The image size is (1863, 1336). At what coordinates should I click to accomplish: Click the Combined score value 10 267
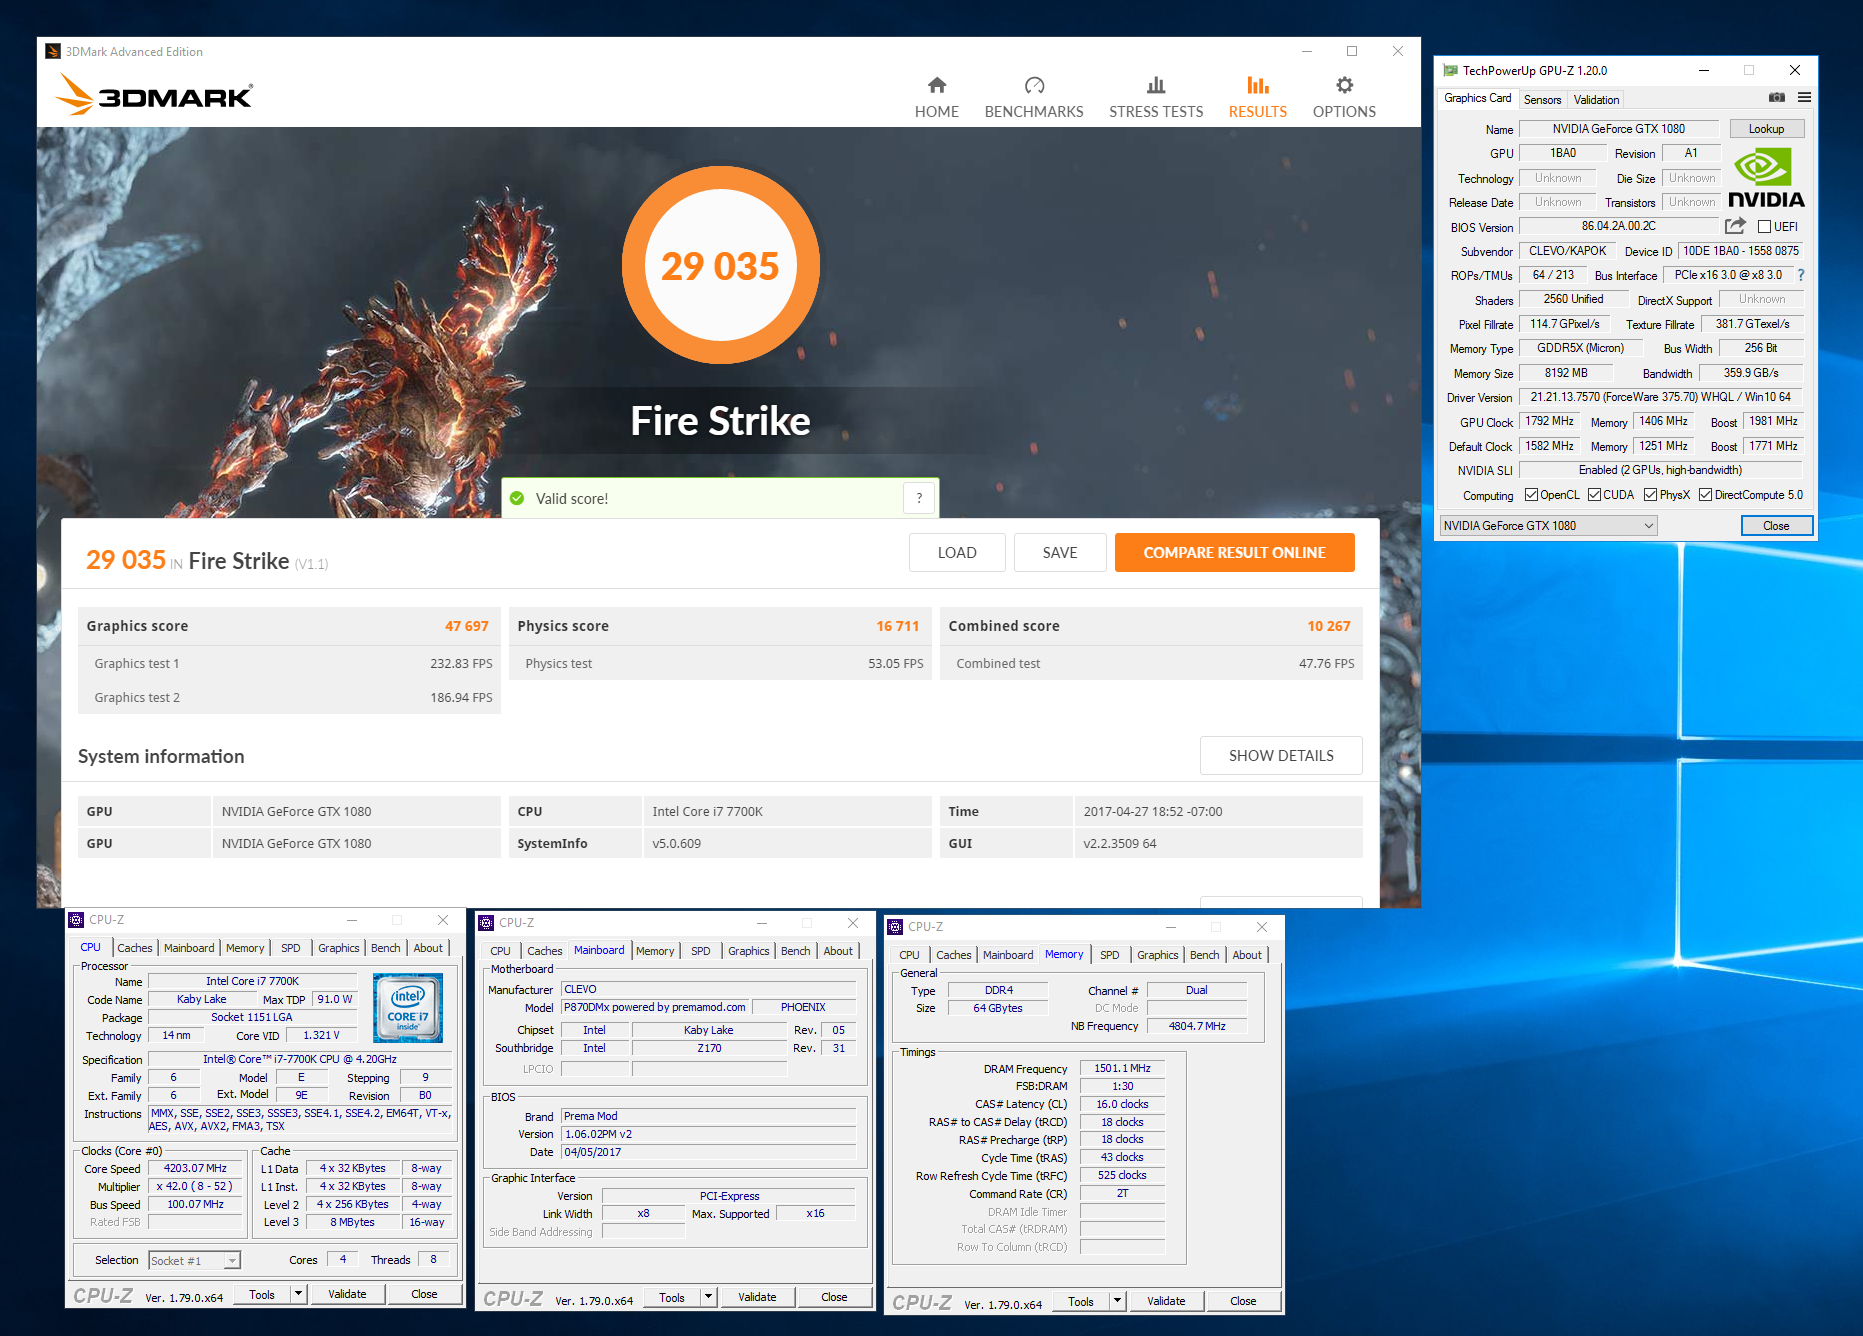[1329, 626]
